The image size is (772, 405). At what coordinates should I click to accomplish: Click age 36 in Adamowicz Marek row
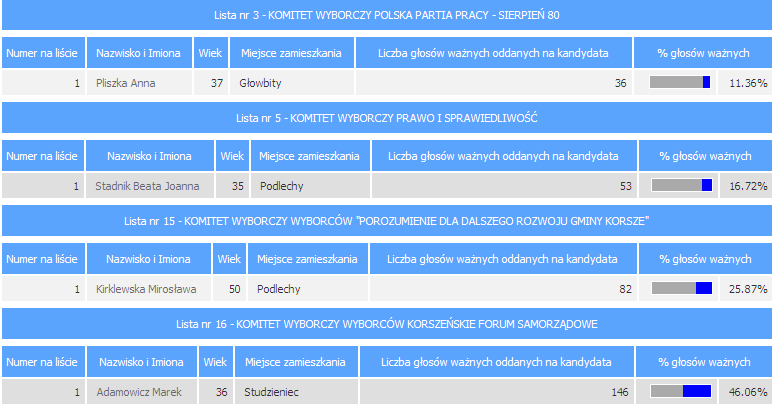pos(222,392)
